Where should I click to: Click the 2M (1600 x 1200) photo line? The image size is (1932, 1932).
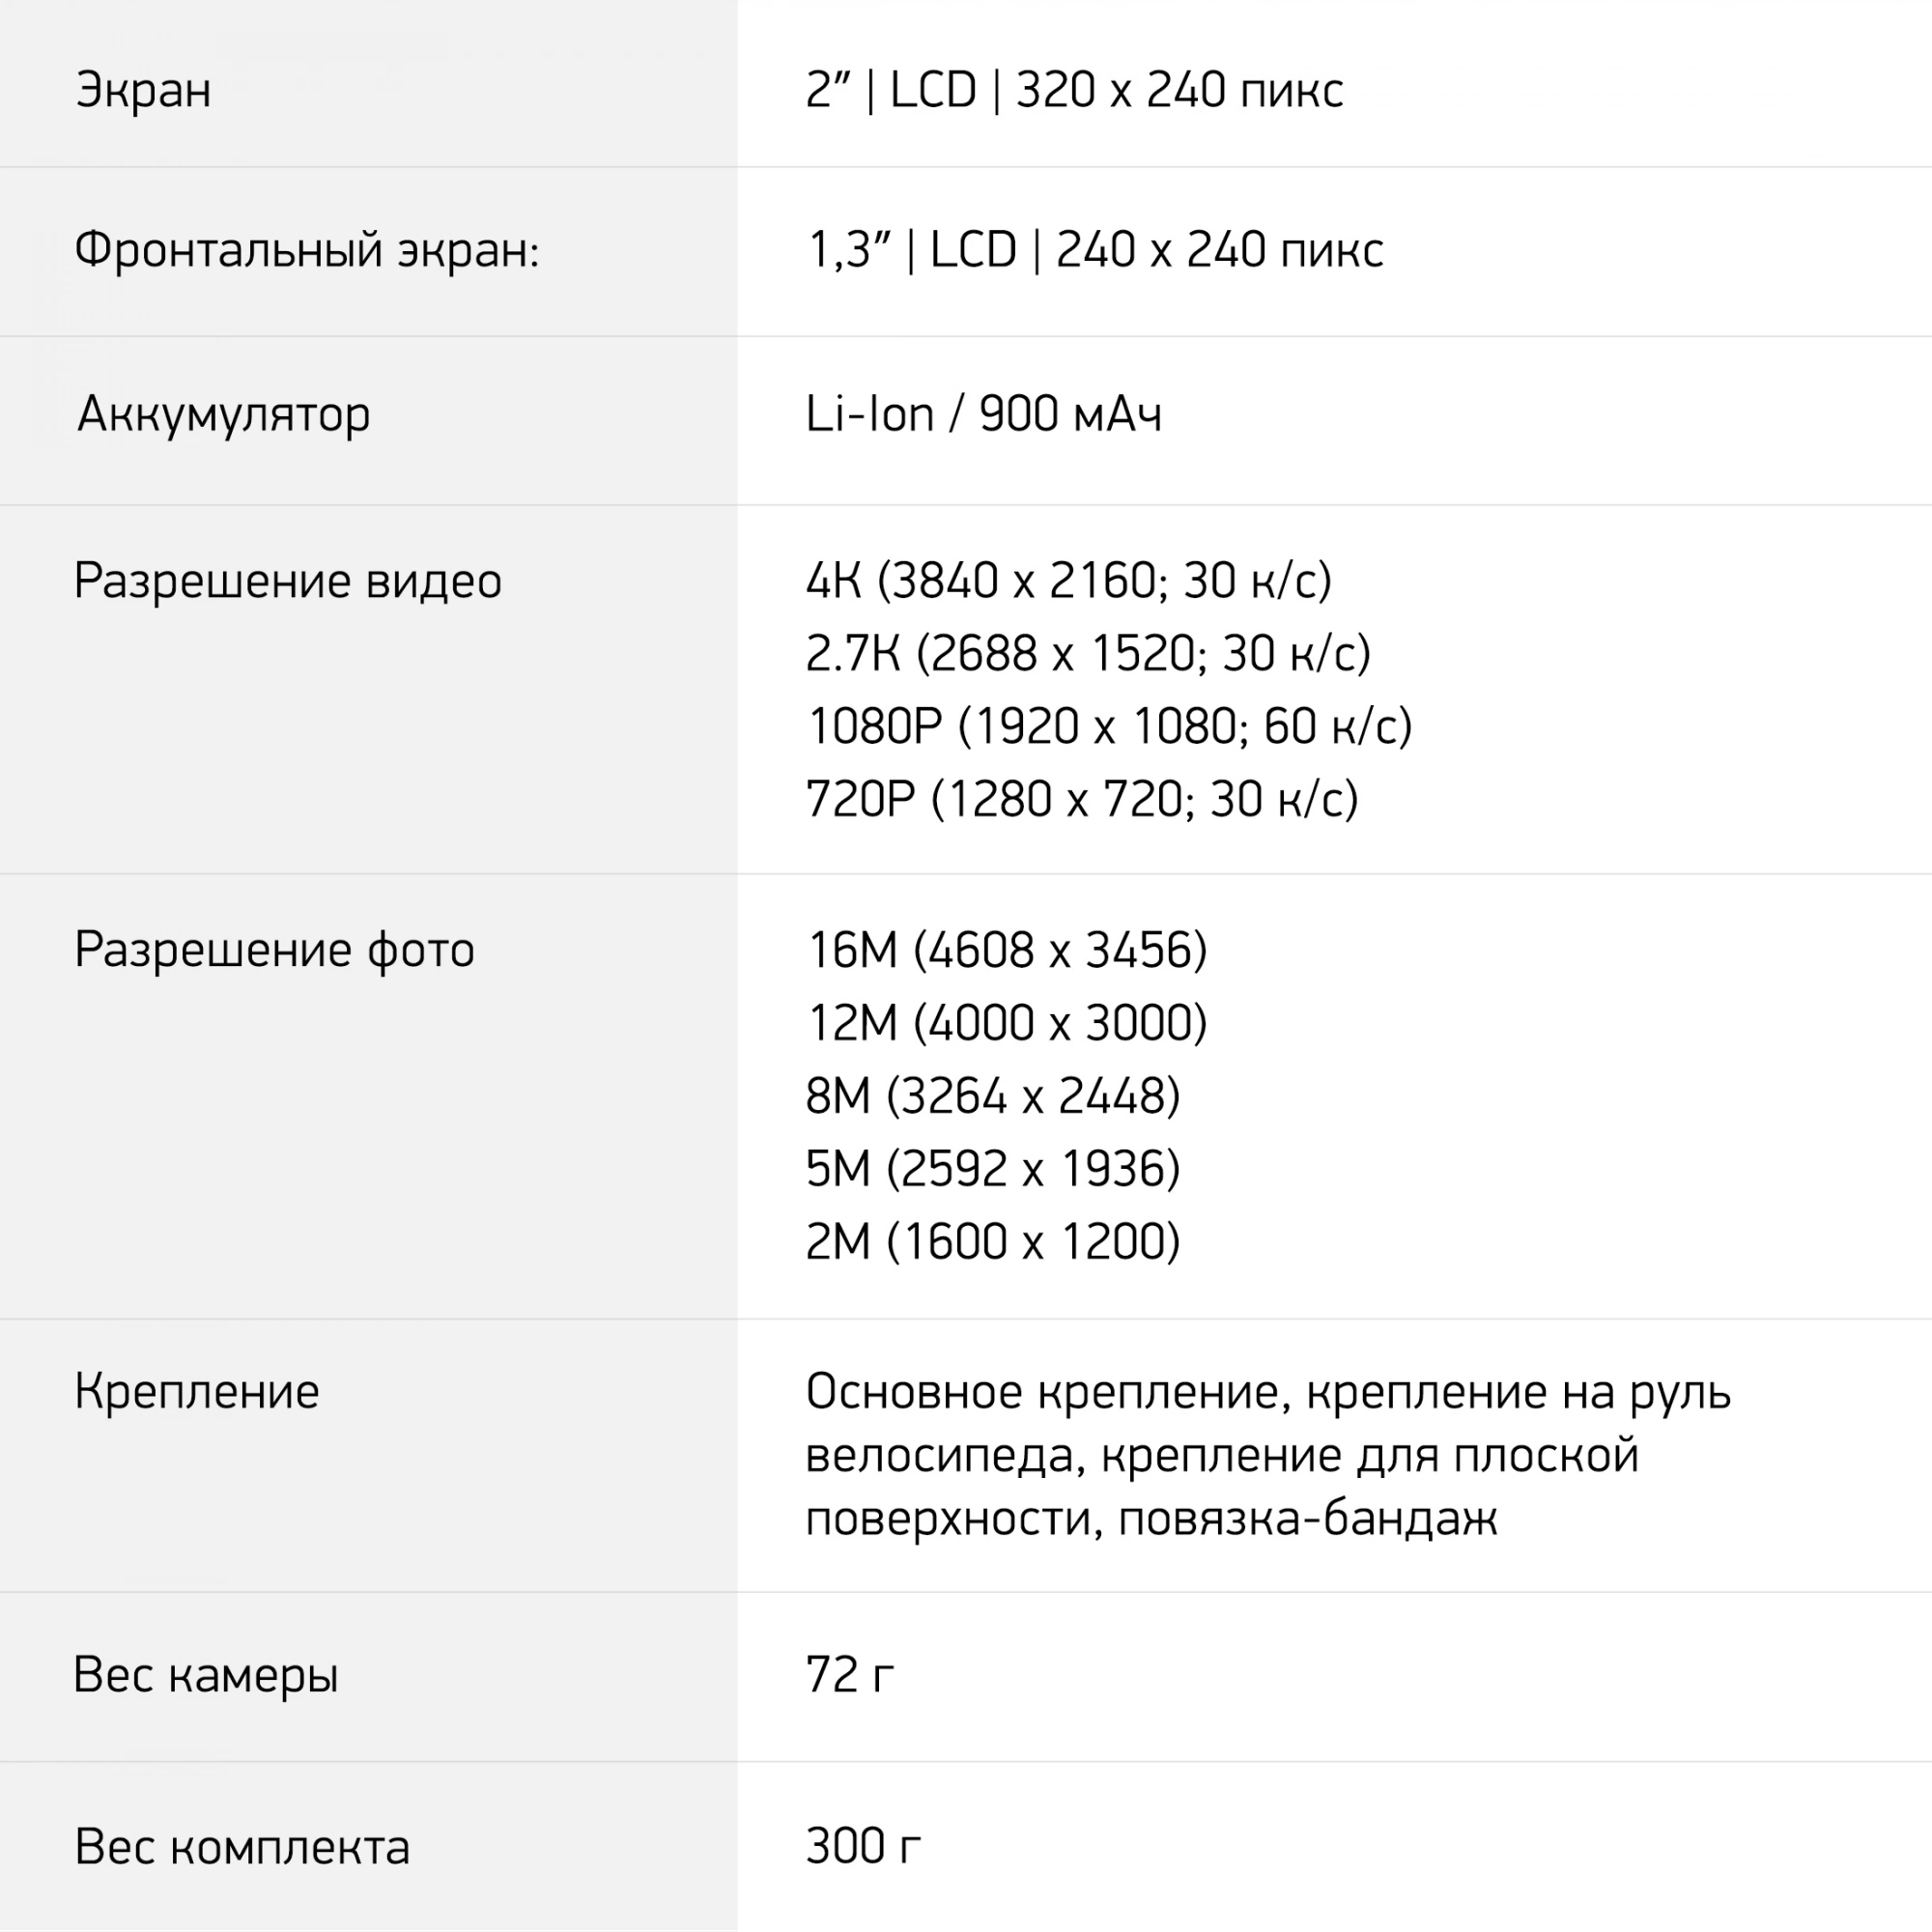point(992,1242)
